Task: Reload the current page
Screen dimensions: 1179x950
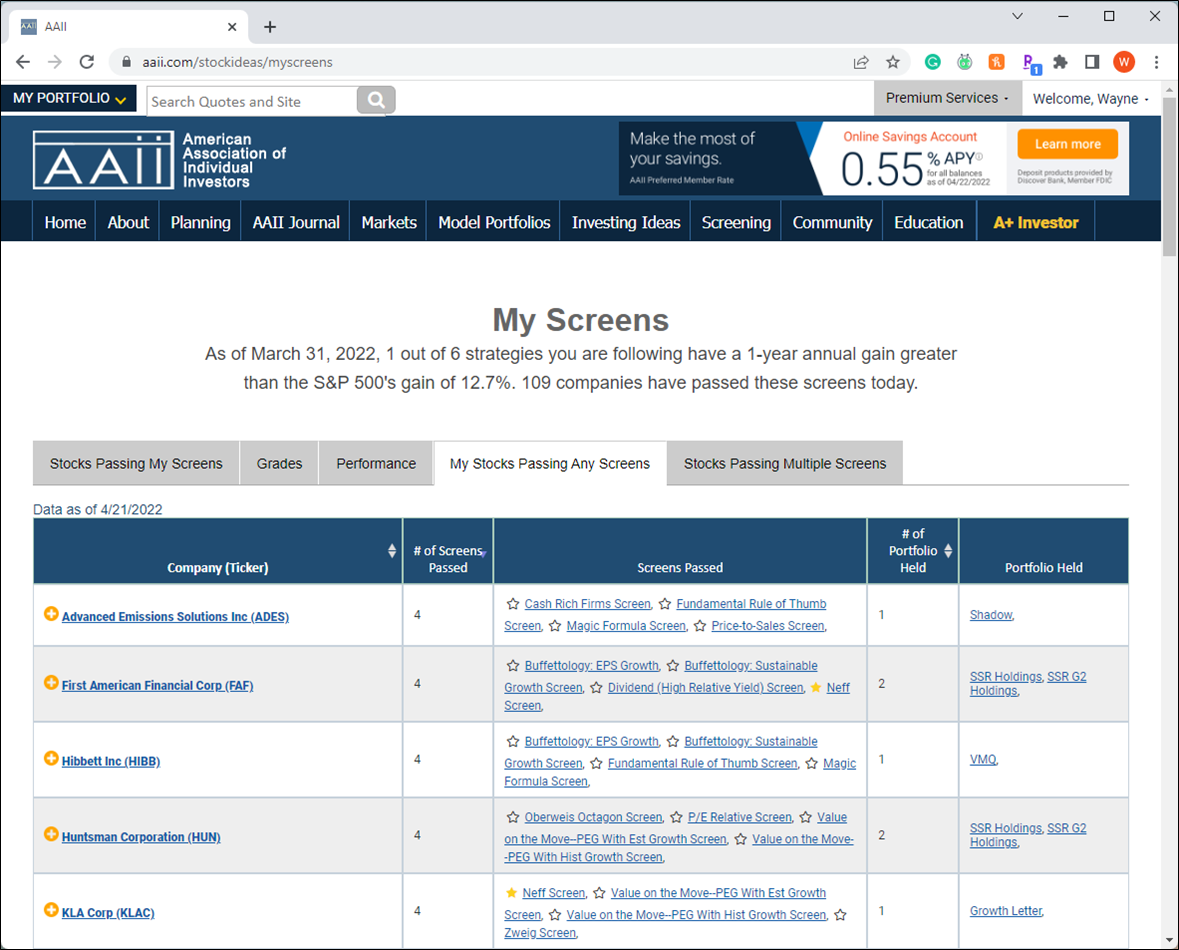Action: (x=86, y=62)
